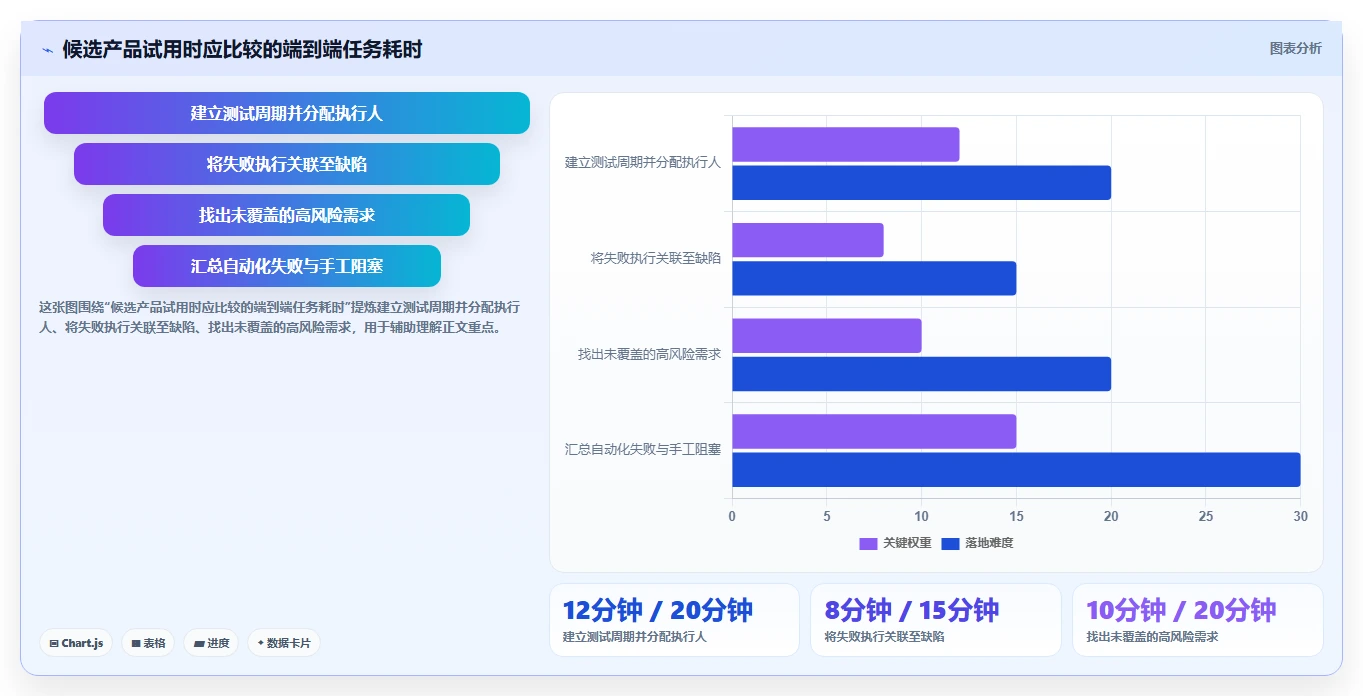Click purple bar for 汇总自动化失败与手工阻塞
Screen dimensions: 1363x696
(x=874, y=431)
